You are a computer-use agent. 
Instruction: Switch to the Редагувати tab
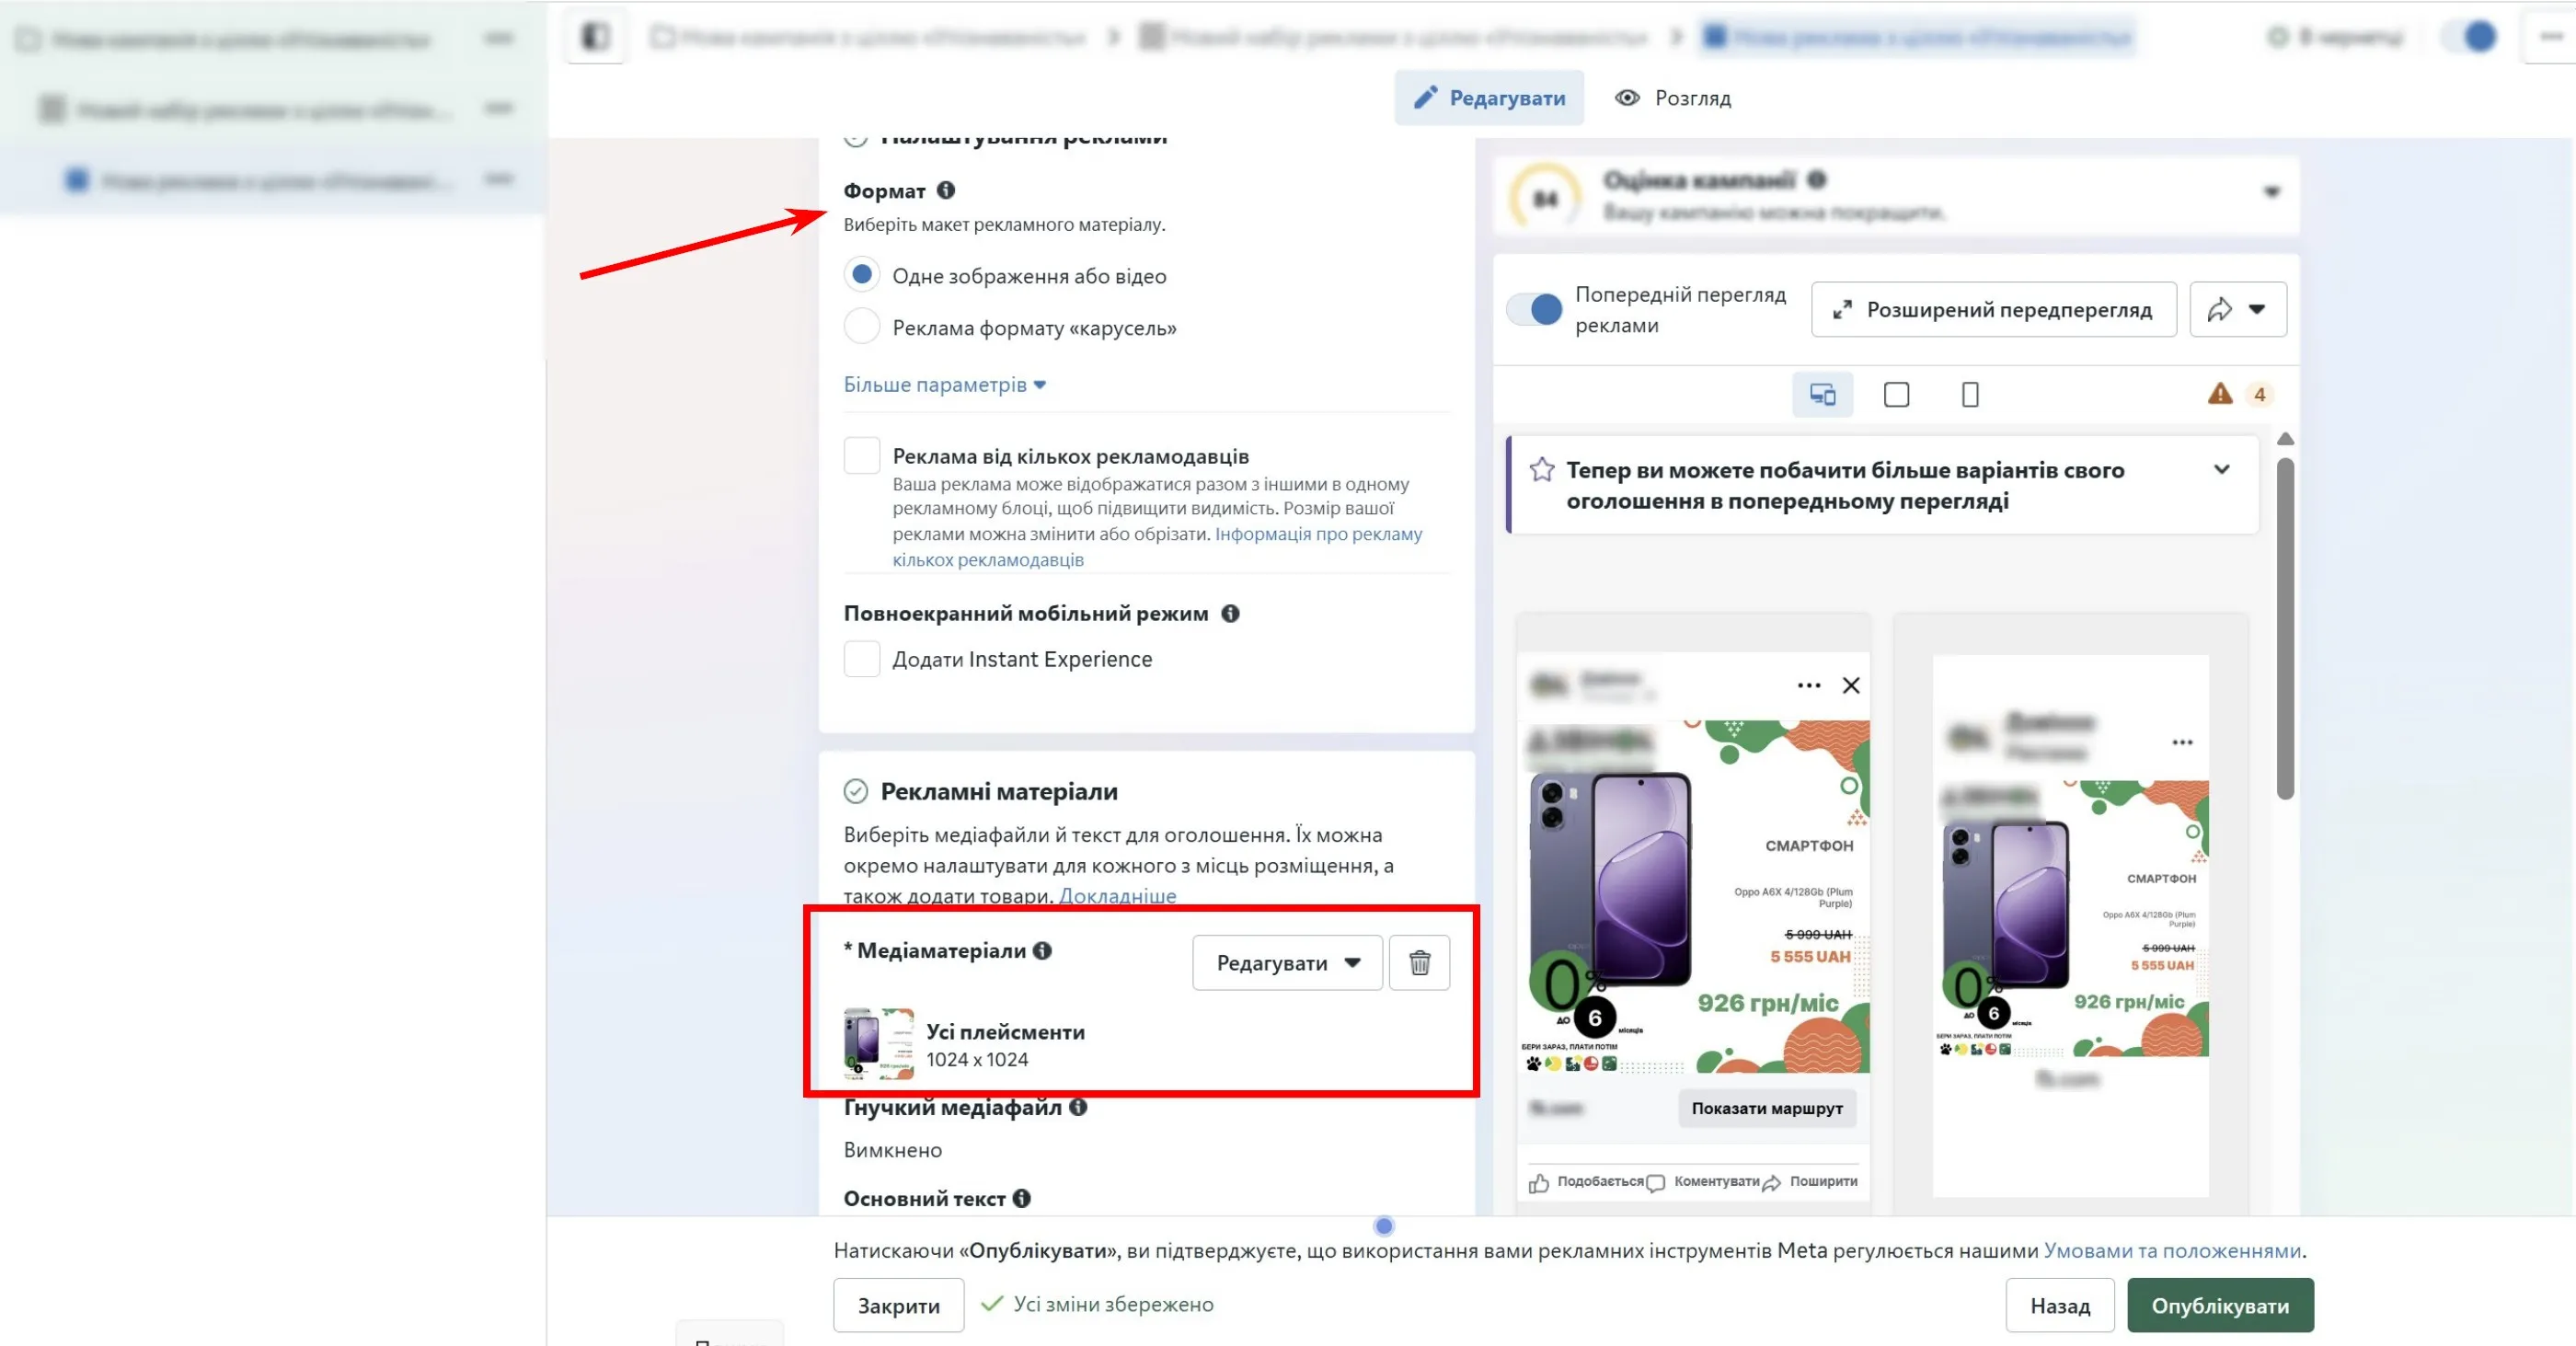1489,98
